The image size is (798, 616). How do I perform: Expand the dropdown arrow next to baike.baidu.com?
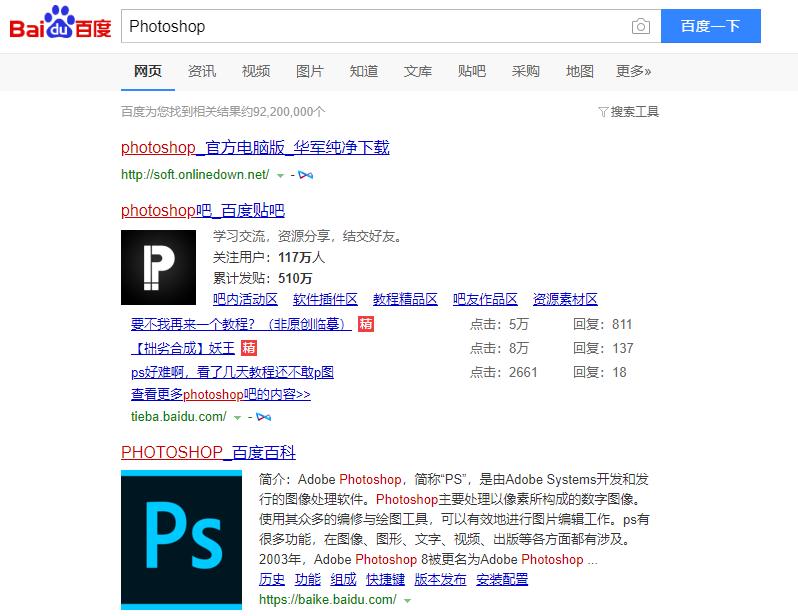tap(407, 600)
